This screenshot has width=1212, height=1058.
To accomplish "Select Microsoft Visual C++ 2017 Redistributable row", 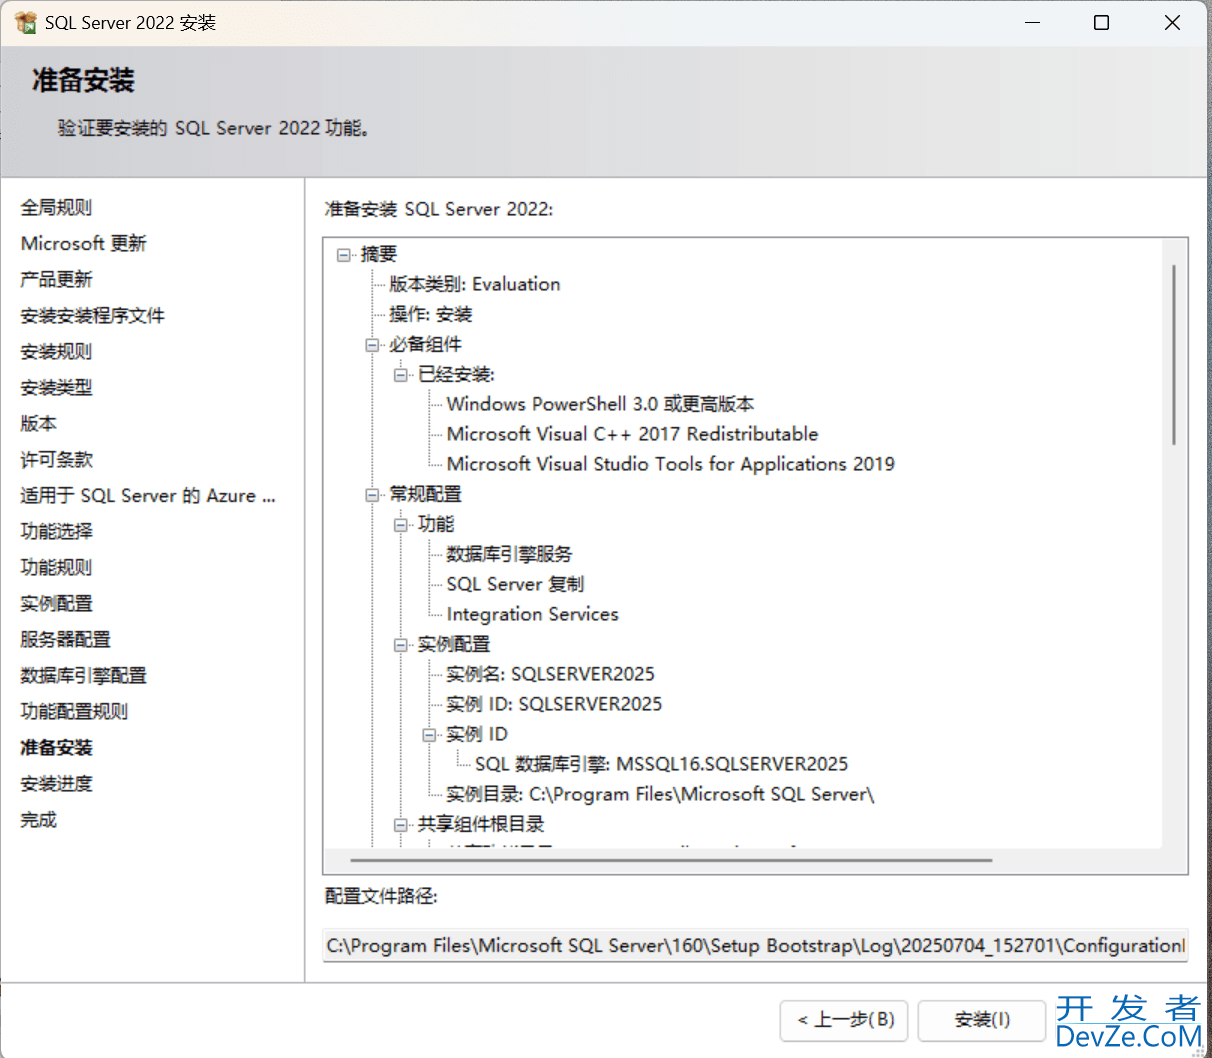I will pos(632,434).
